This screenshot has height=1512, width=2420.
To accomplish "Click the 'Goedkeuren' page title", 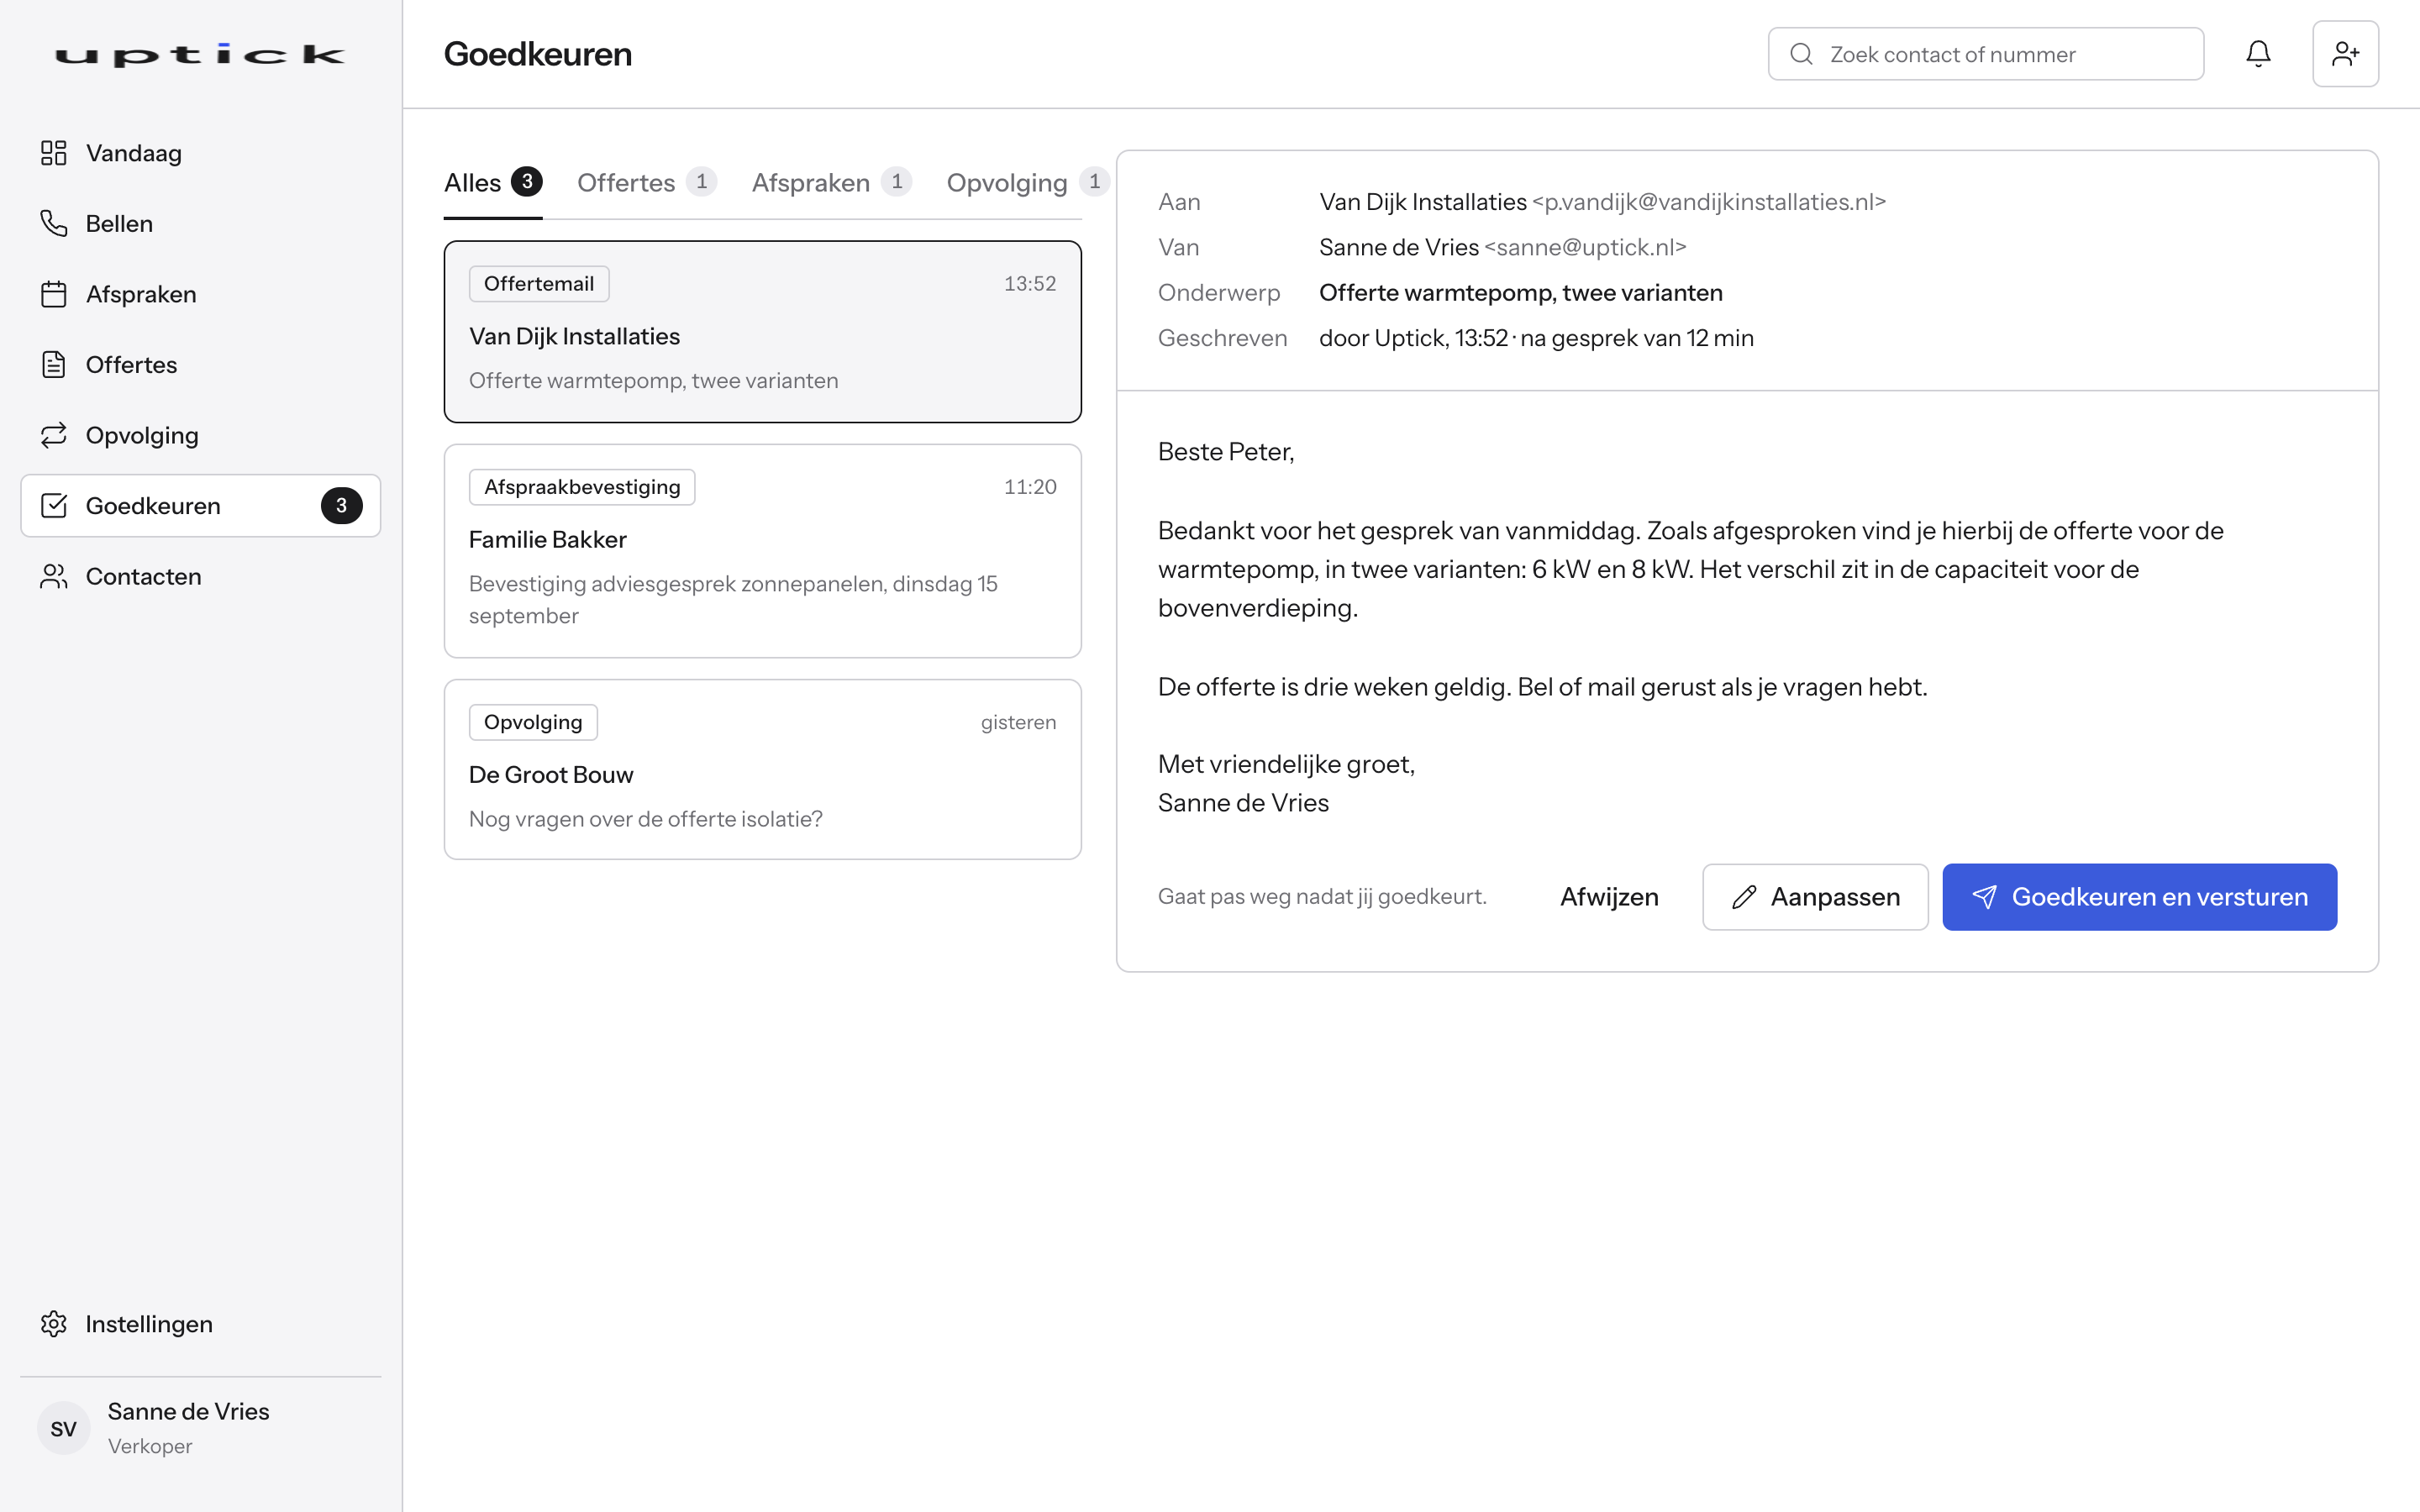I will [x=538, y=54].
